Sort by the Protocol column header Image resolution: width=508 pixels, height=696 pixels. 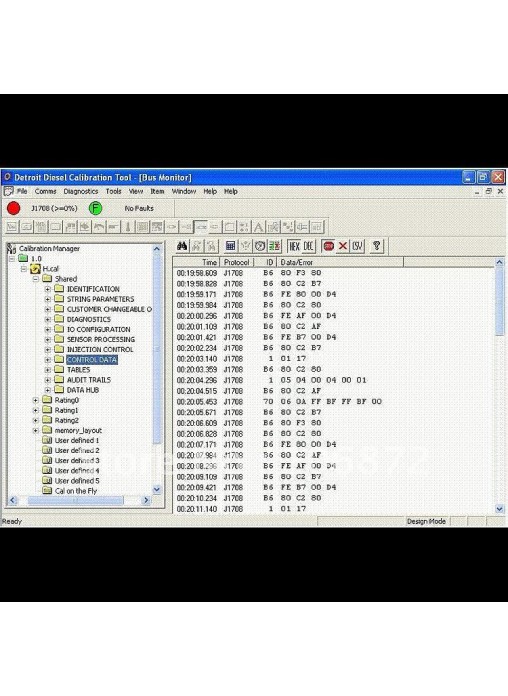237,262
